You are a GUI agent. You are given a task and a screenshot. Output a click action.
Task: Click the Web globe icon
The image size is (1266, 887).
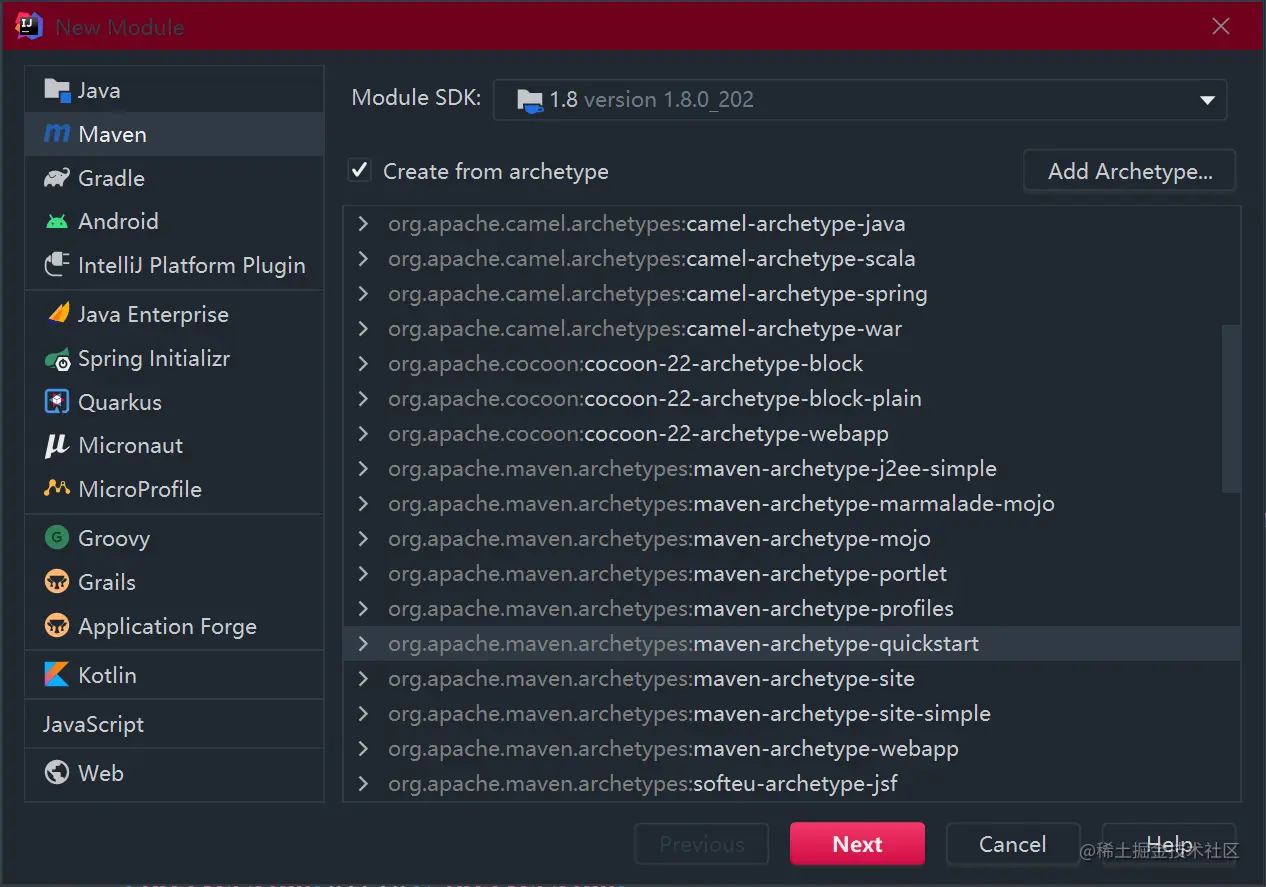pos(57,773)
